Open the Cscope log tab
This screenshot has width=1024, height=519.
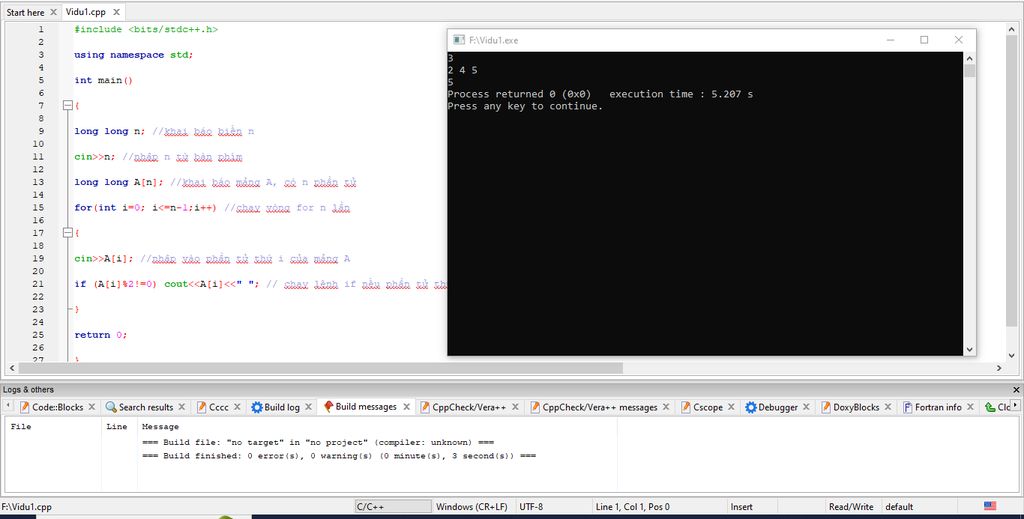click(x=708, y=407)
